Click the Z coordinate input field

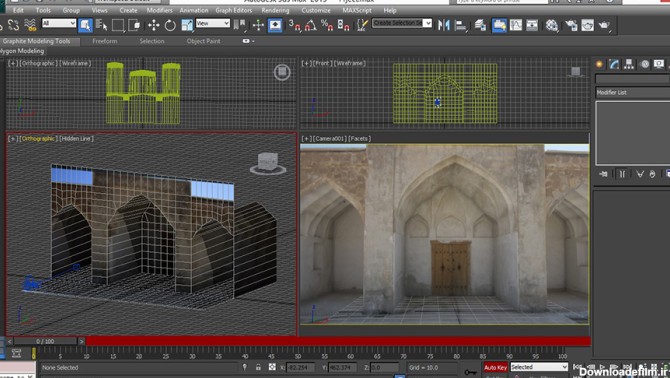(x=385, y=367)
